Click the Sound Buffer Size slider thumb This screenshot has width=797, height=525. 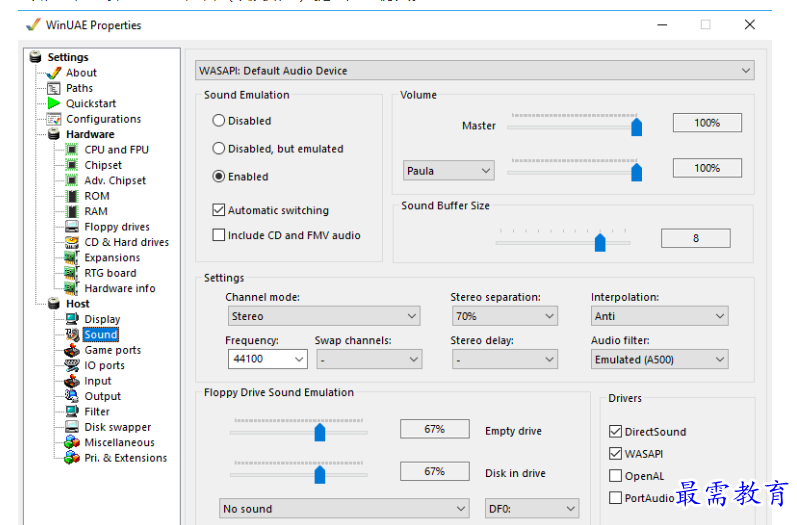tap(600, 242)
